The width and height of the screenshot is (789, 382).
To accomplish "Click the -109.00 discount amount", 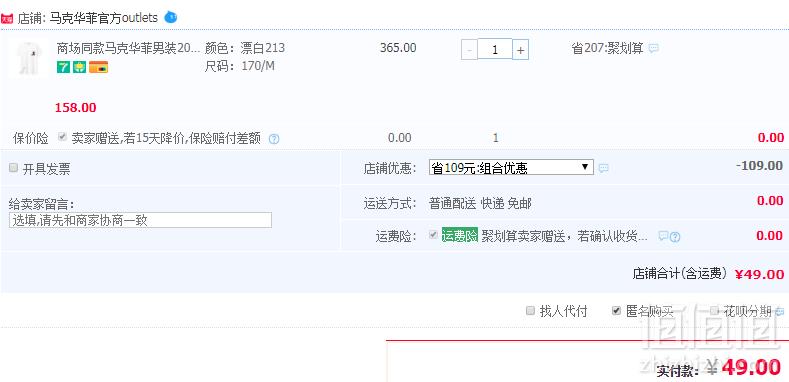I will coord(759,166).
